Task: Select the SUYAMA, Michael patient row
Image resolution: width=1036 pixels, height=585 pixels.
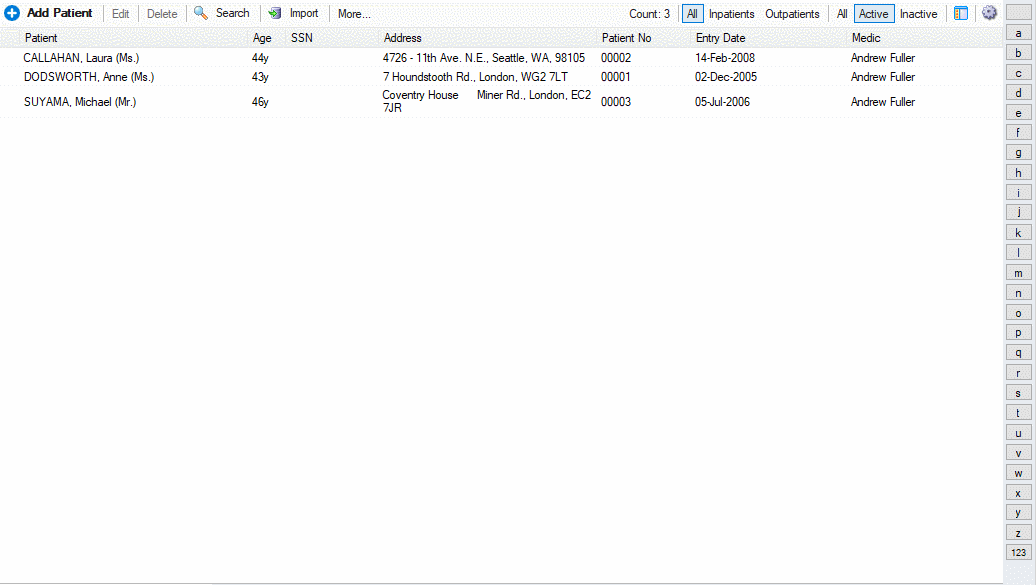Action: pos(80,102)
